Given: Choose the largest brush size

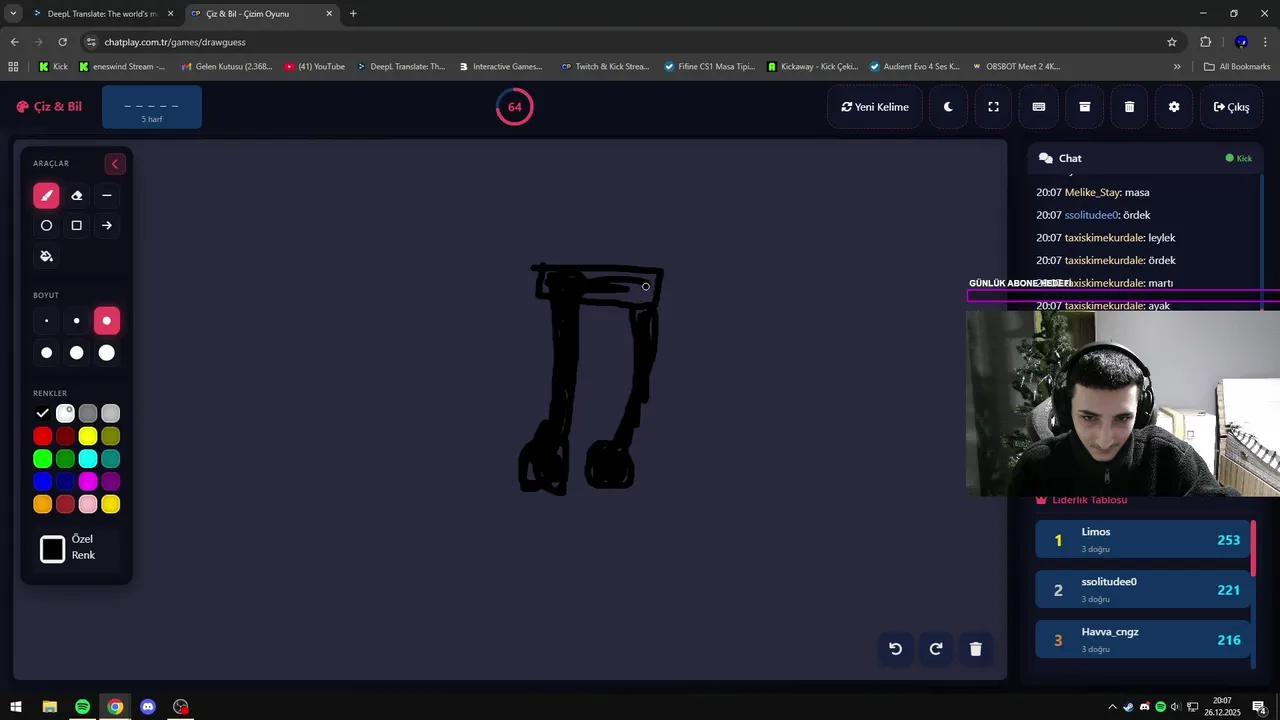Looking at the screenshot, I should tap(107, 353).
